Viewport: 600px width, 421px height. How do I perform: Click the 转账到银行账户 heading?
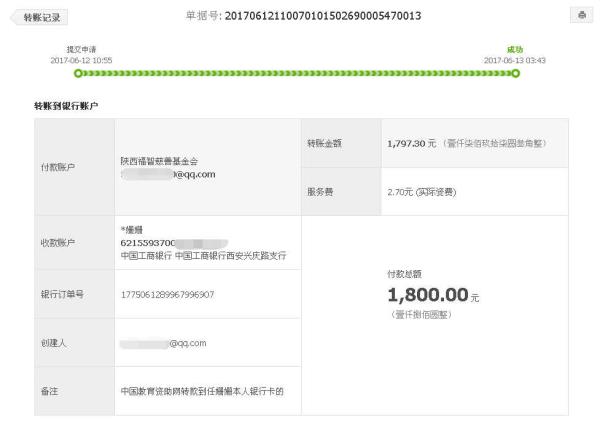[x=66, y=106]
